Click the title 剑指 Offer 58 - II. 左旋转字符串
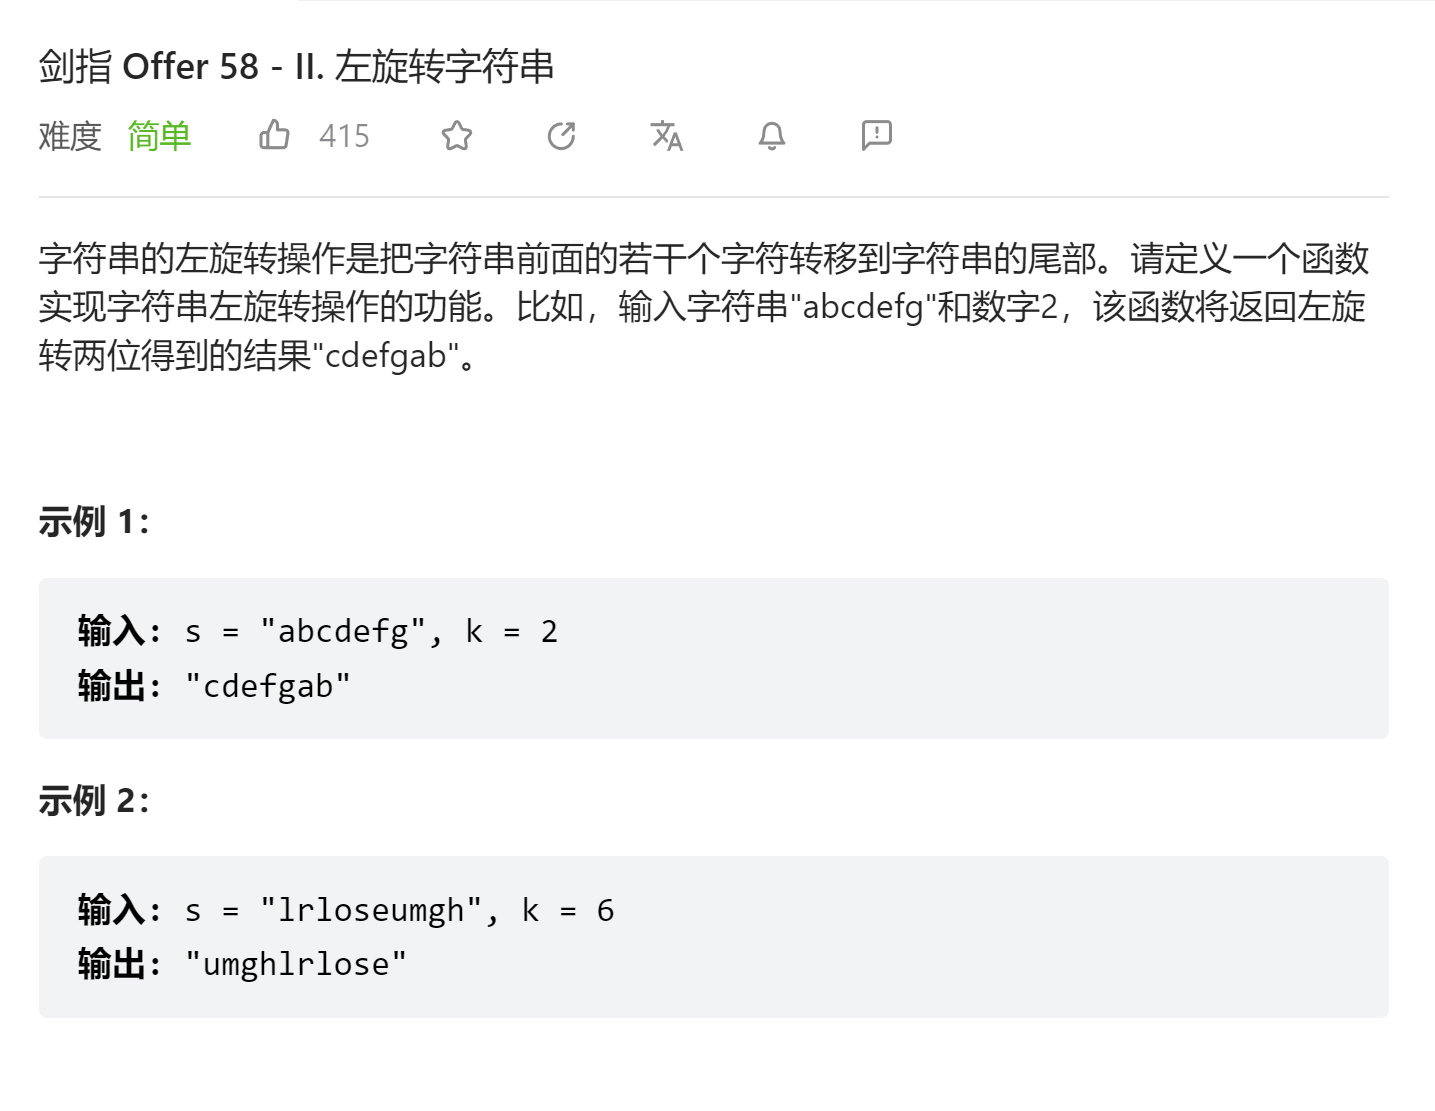 296,67
